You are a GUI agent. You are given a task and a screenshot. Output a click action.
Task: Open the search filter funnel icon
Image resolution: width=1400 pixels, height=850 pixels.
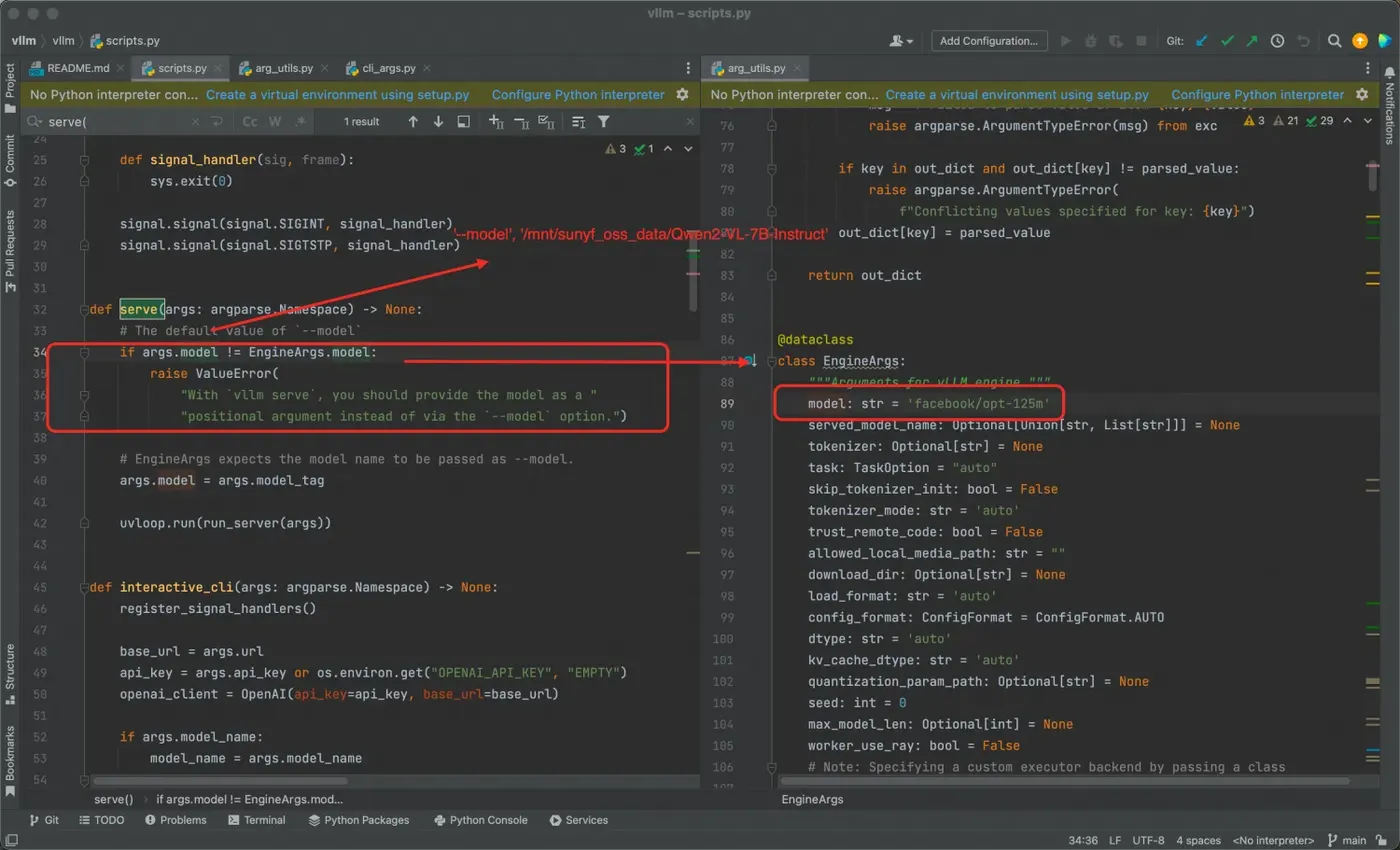click(x=604, y=121)
